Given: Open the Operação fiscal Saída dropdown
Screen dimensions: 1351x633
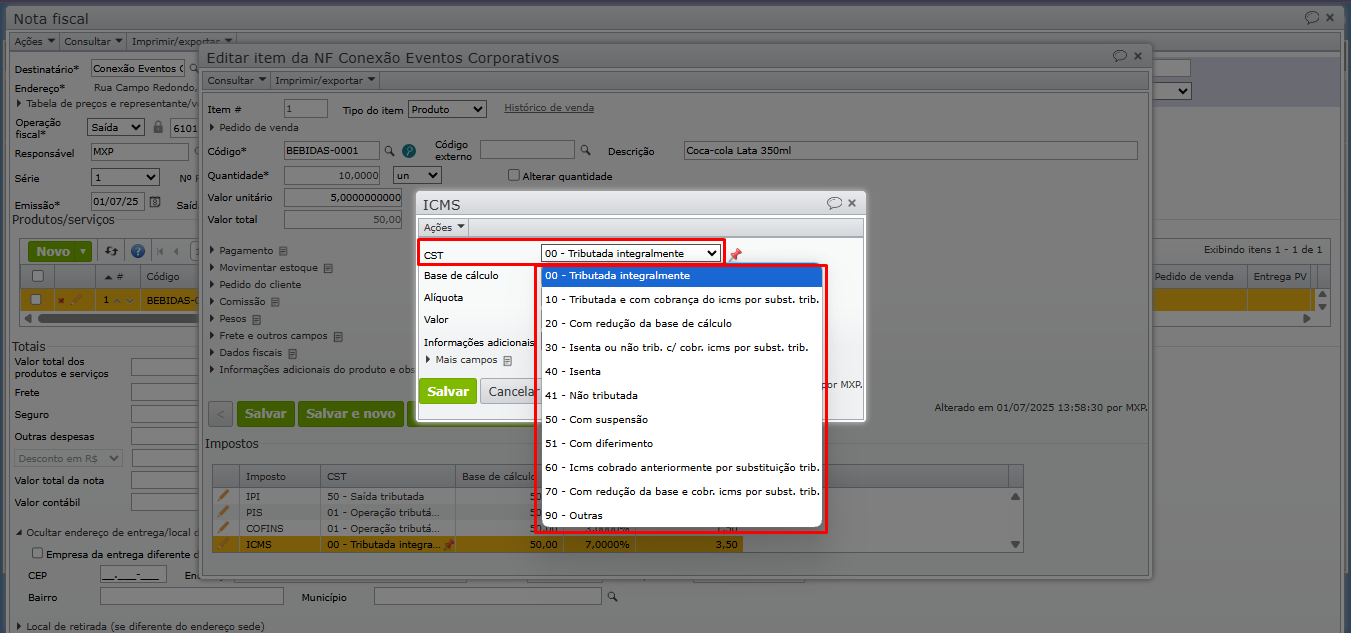Looking at the screenshot, I should [x=117, y=127].
